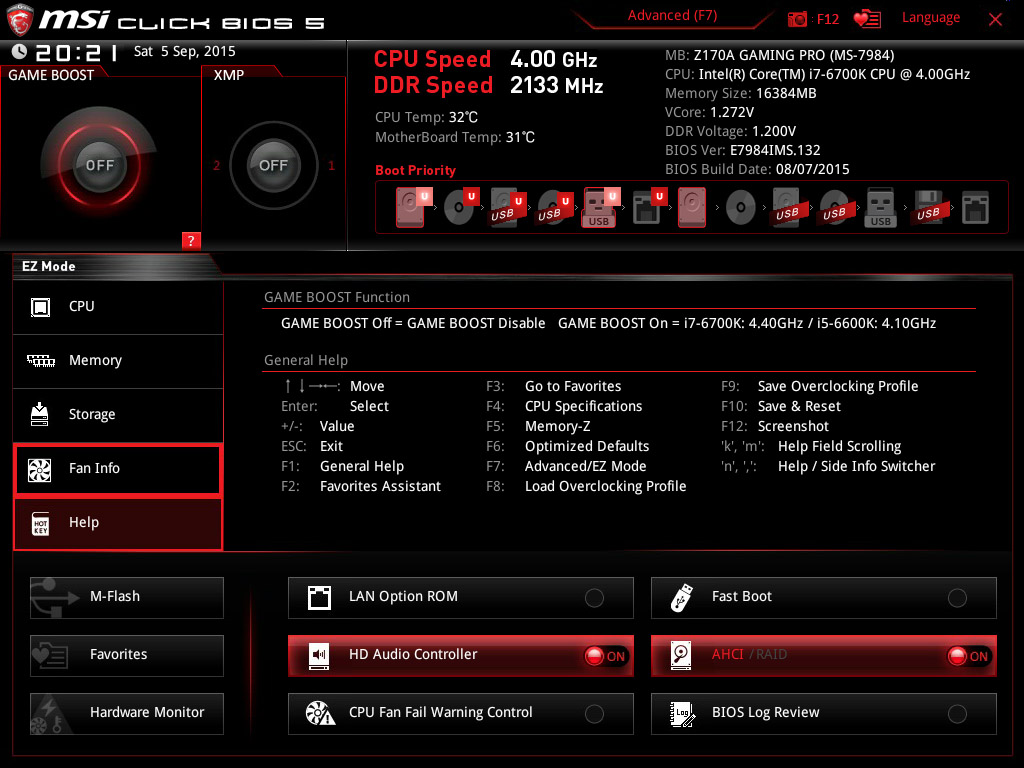Click the "MB: Z170A GAMING PRO (MS-7984)" line

[780, 56]
